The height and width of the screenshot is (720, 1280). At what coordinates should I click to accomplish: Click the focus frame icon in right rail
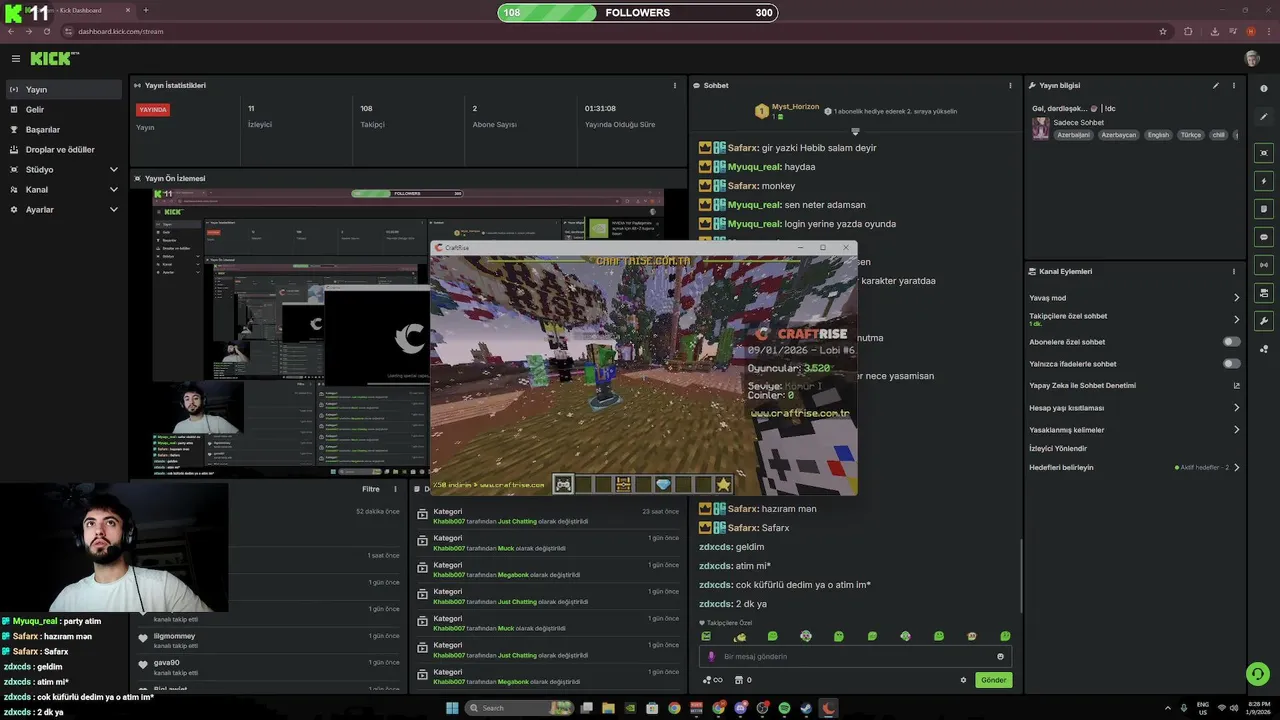[1264, 153]
